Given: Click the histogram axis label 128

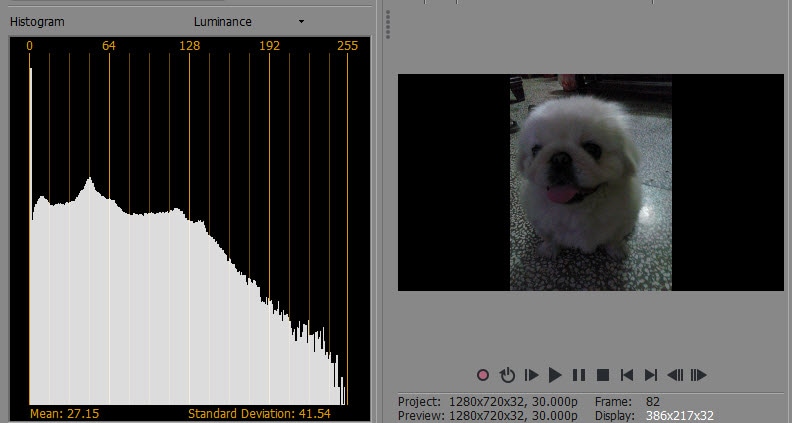Looking at the screenshot, I should coord(189,46).
